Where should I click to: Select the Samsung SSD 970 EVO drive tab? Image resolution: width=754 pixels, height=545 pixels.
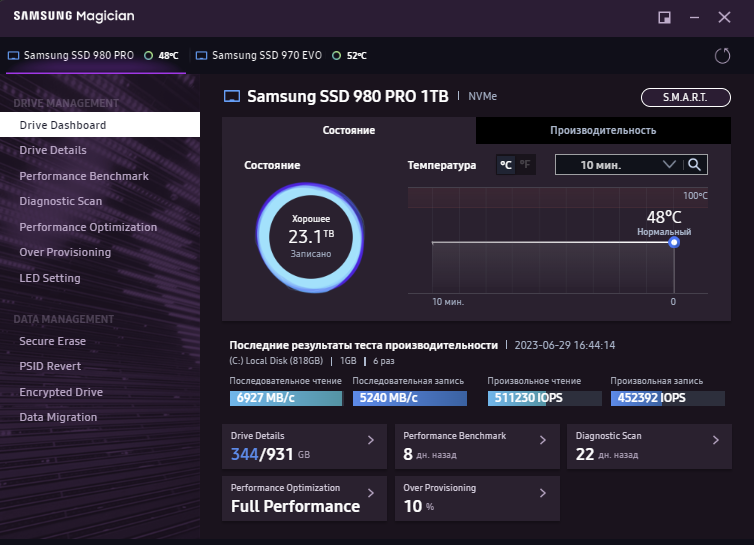(281, 56)
